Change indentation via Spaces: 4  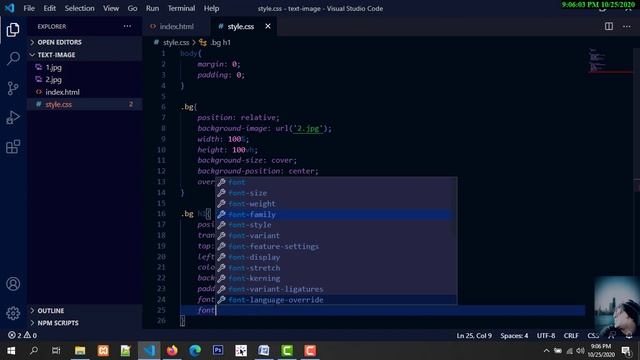click(x=514, y=336)
